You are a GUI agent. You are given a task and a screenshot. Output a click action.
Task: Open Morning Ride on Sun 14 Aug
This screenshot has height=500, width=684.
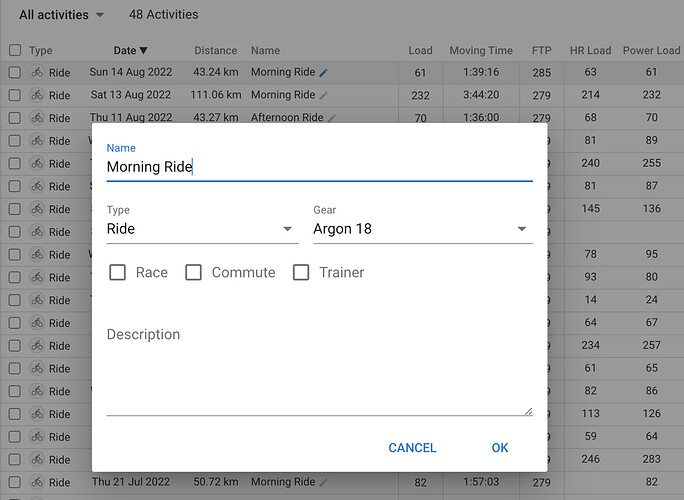[283, 72]
